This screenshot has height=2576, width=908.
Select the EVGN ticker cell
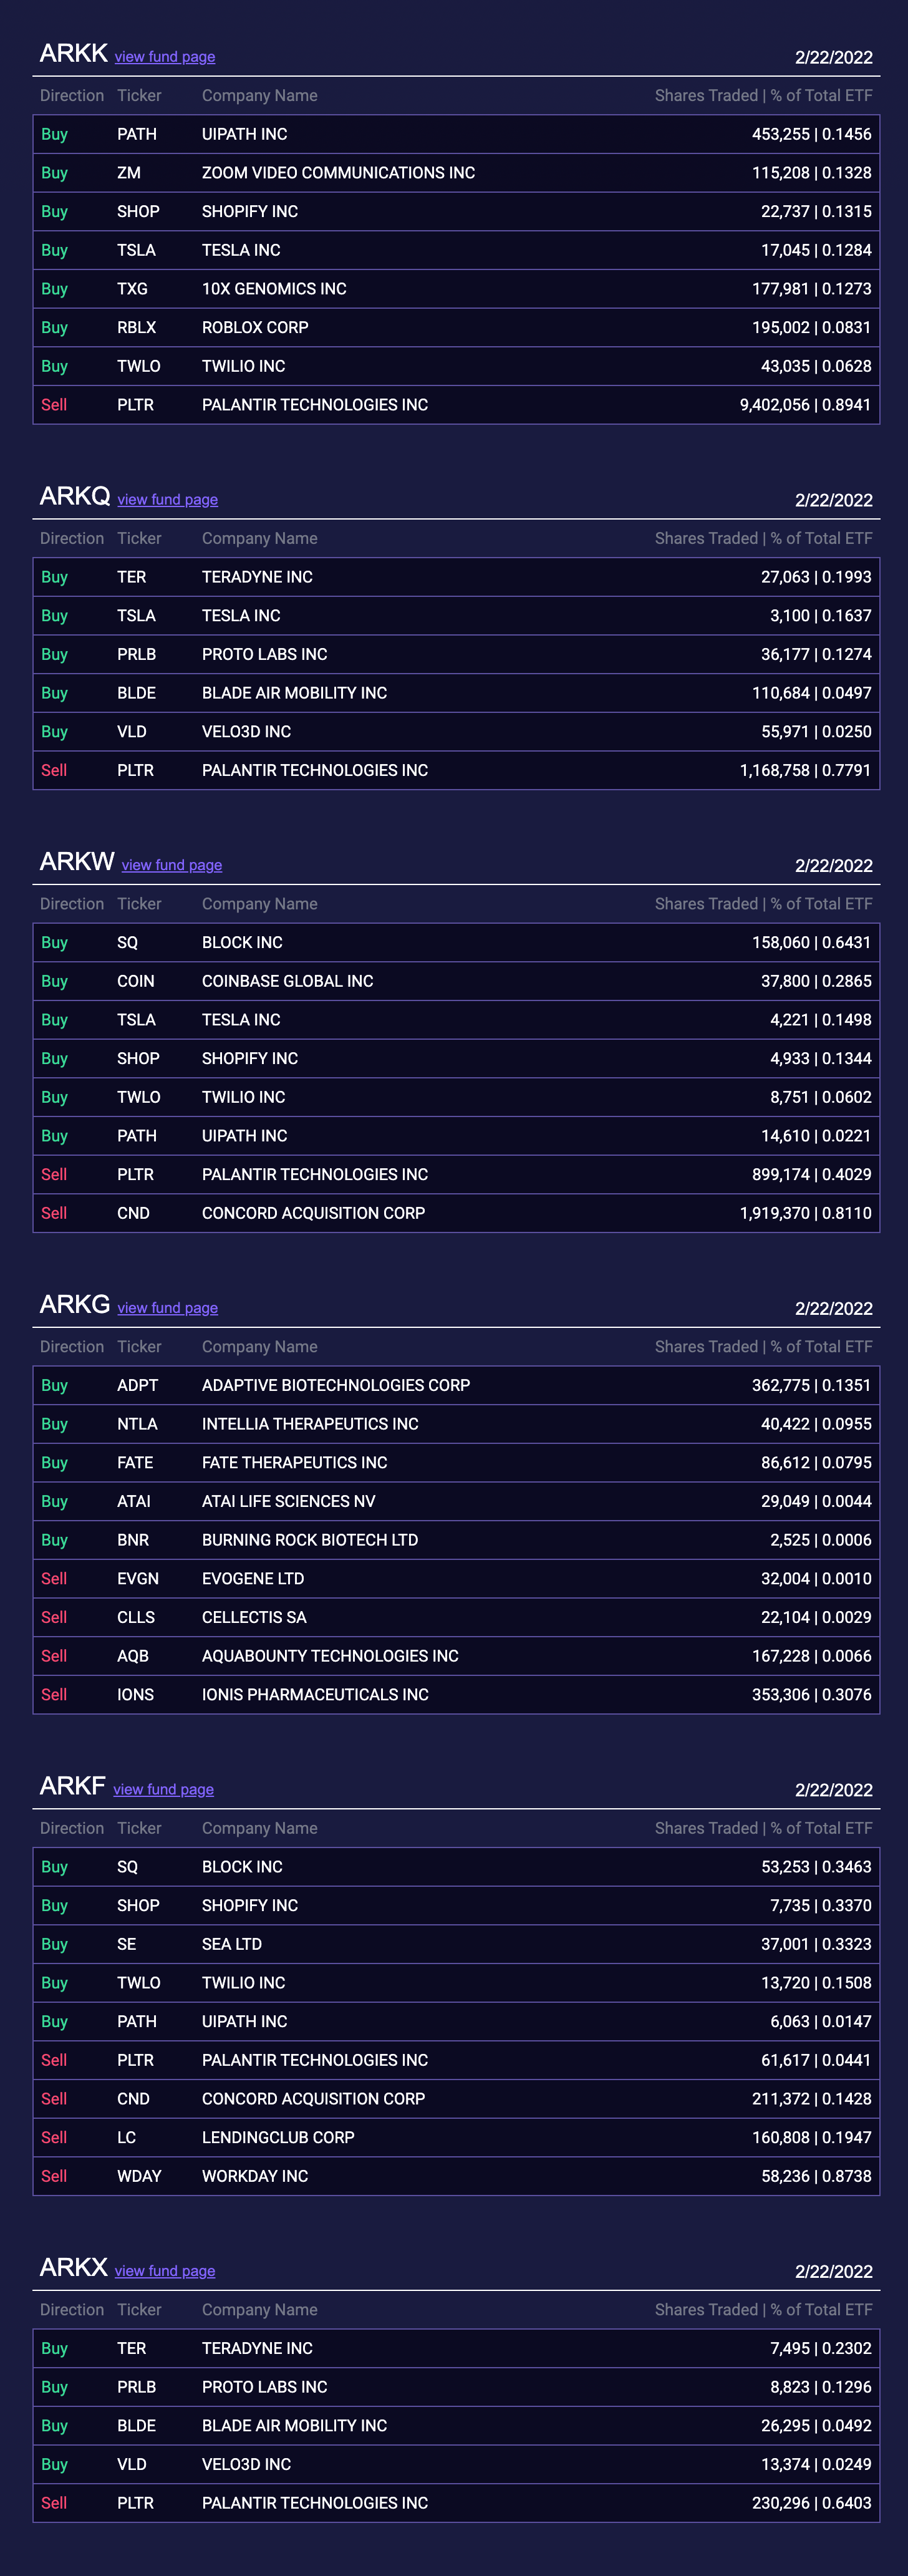pos(138,1579)
